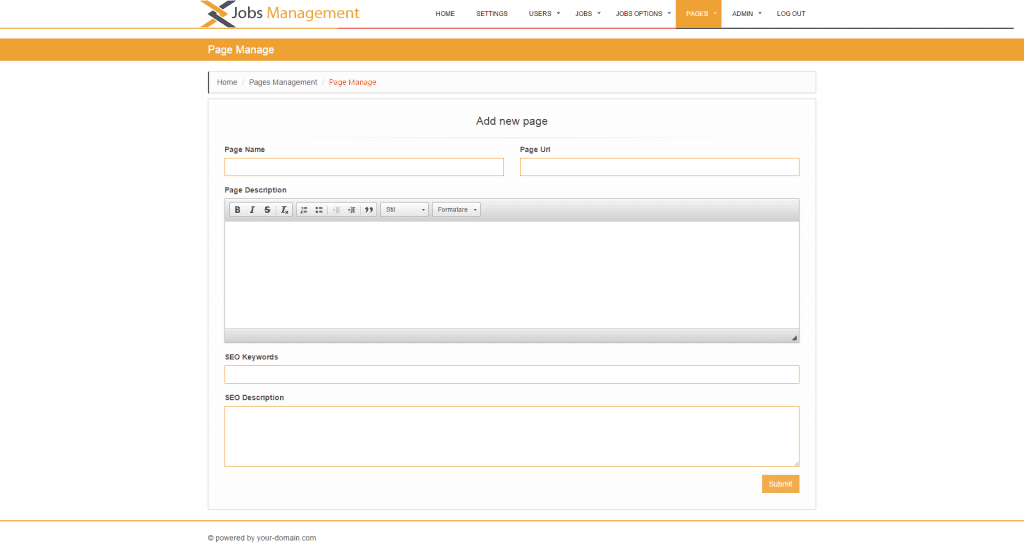Click the editor resize handle
Image resolution: width=1024 pixels, height=549 pixels.
click(794, 337)
